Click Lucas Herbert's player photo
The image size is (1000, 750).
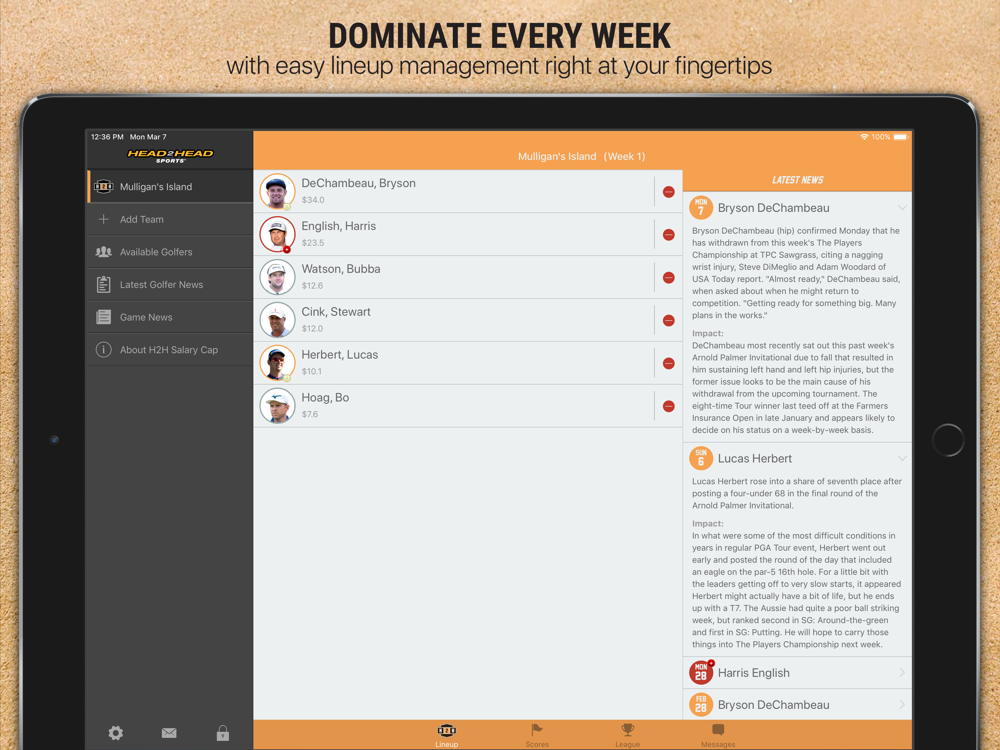coord(277,362)
